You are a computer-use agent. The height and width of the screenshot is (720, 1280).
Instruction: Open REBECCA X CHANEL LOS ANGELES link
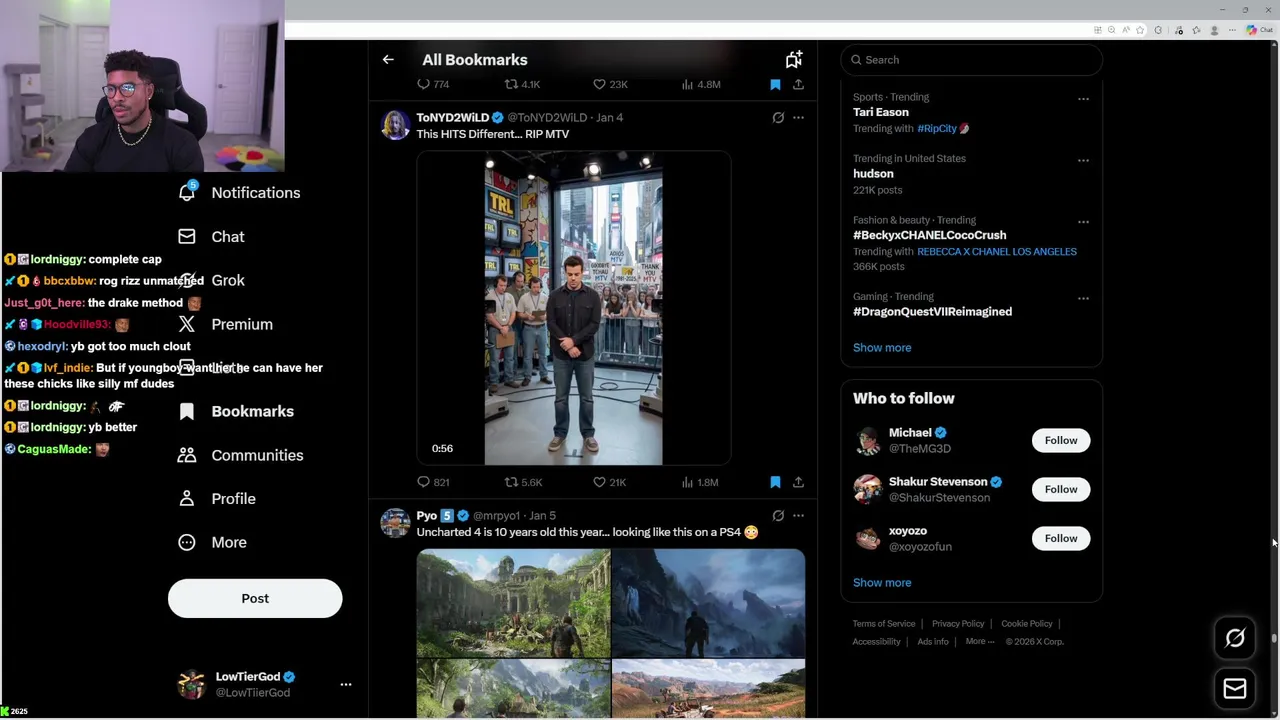pos(997,252)
